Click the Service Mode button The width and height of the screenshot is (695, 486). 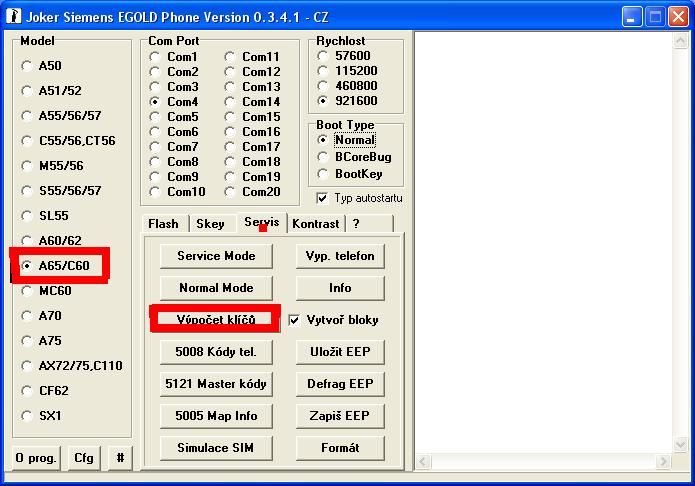tap(216, 256)
